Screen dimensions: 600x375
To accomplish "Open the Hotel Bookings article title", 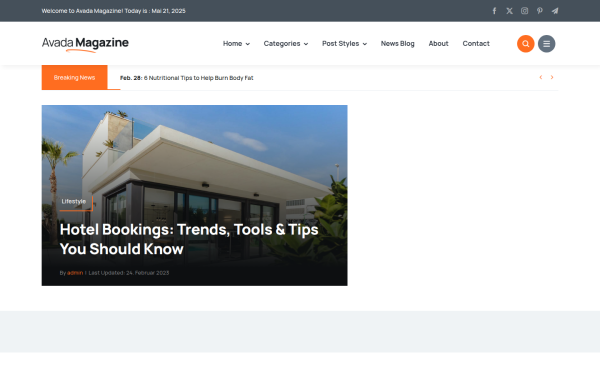I will click(x=189, y=239).
